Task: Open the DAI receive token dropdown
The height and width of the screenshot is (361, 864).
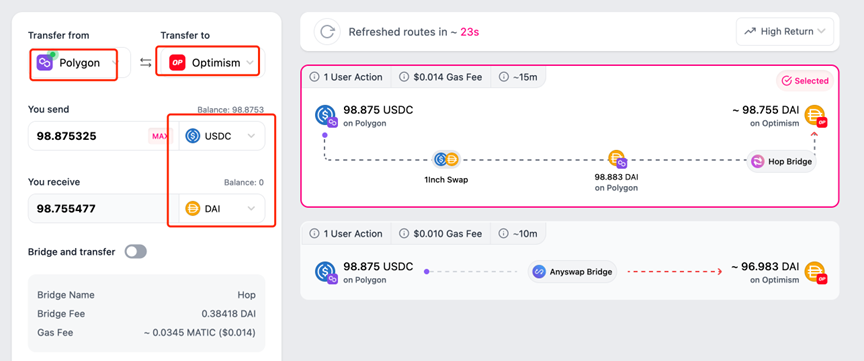Action: (222, 209)
